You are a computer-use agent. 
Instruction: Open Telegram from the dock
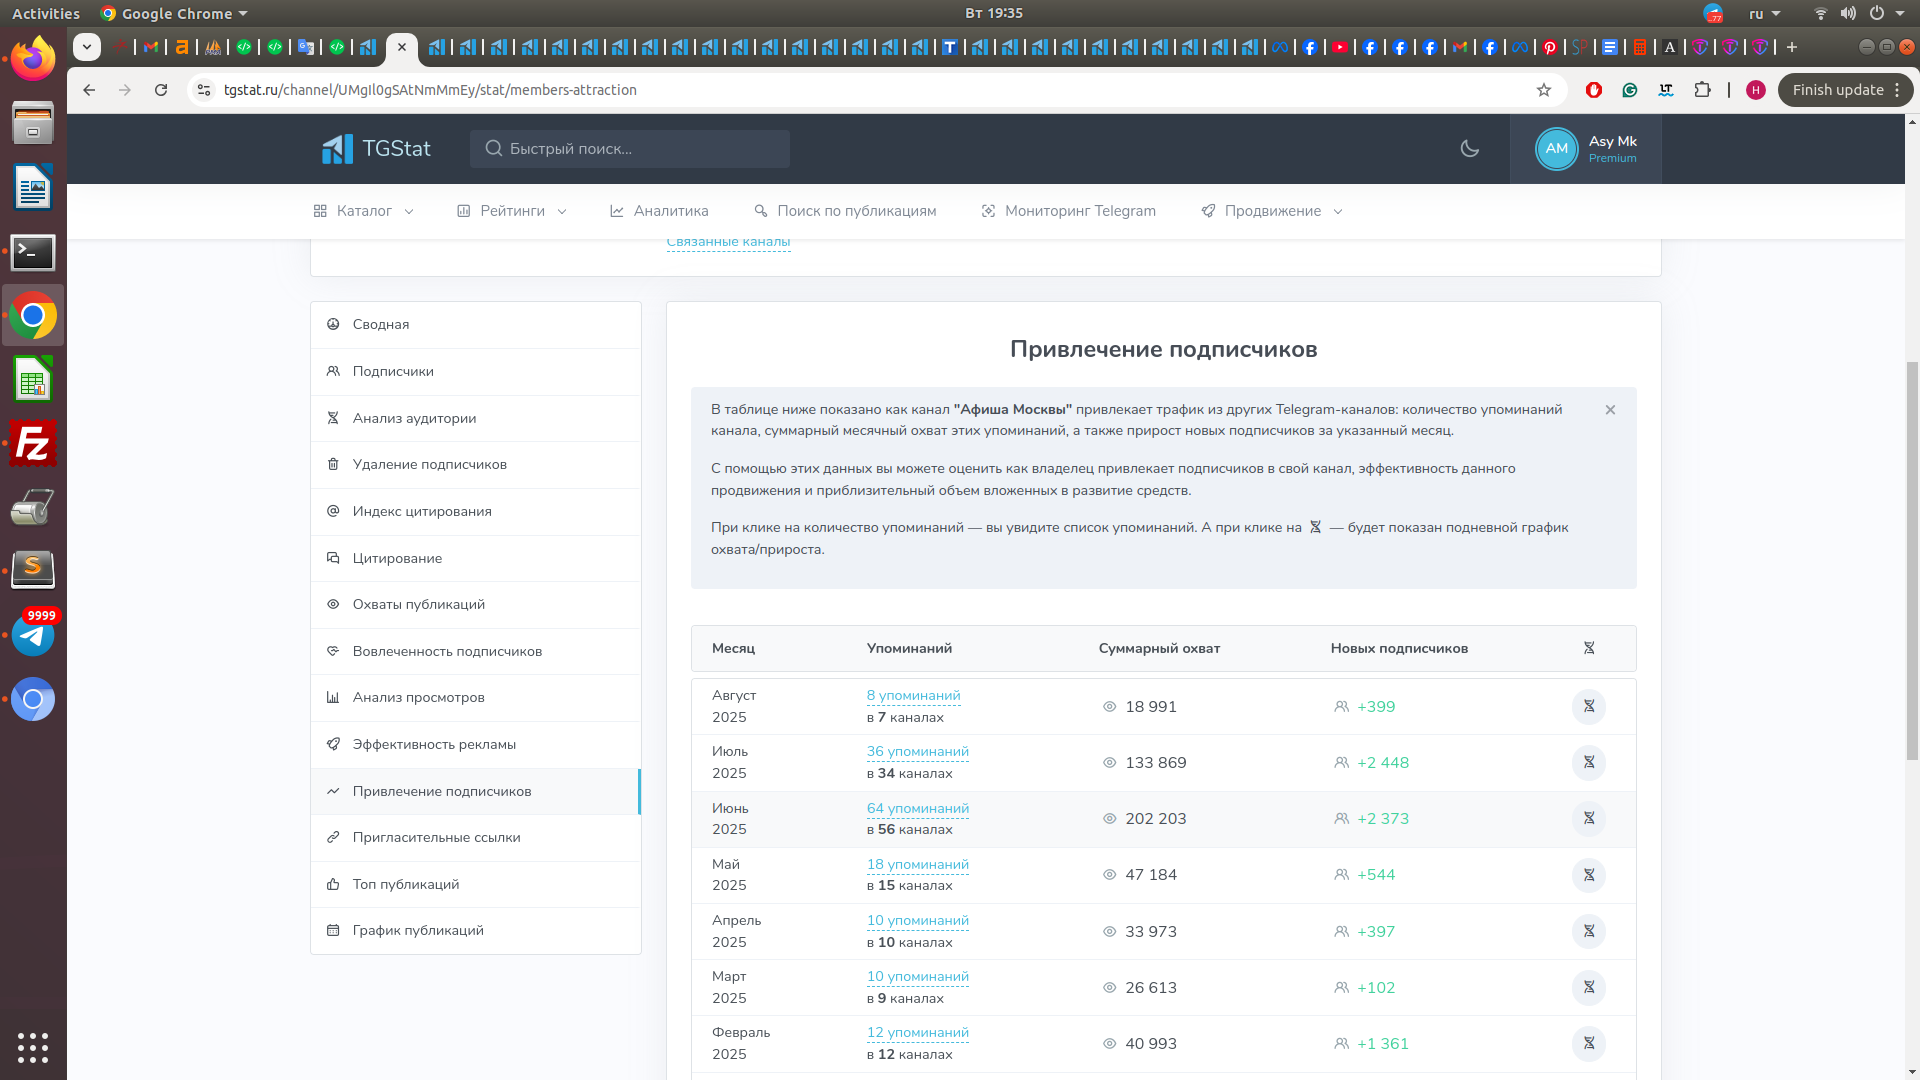[x=33, y=636]
